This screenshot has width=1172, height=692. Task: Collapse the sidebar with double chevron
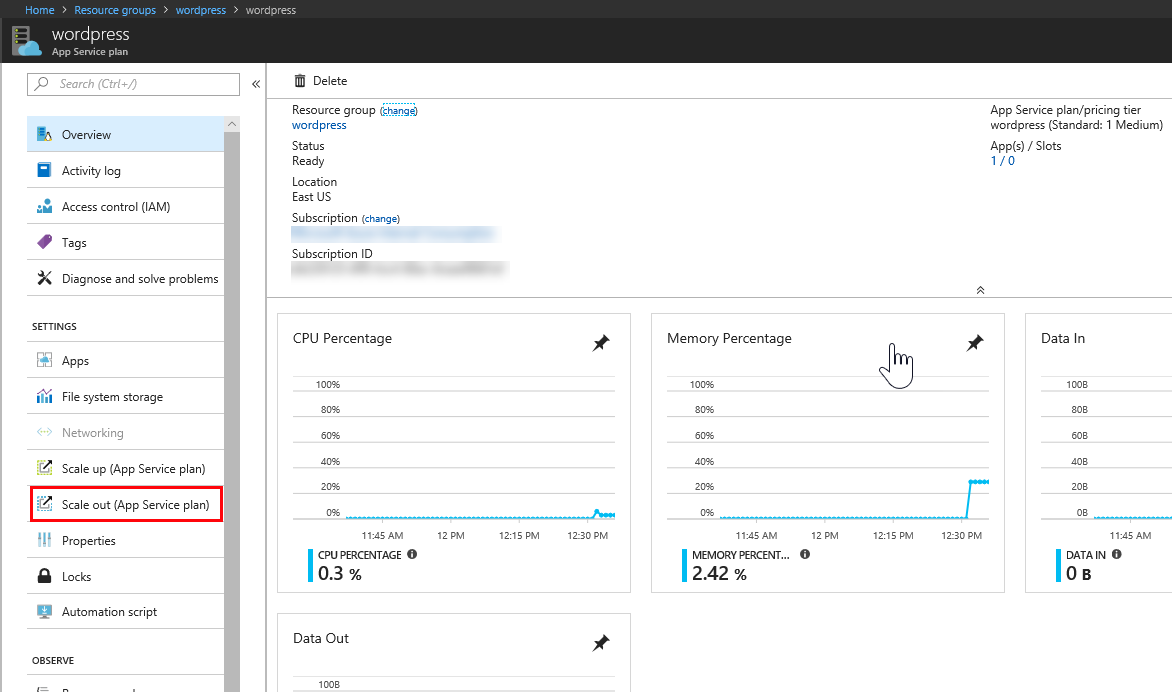(256, 84)
